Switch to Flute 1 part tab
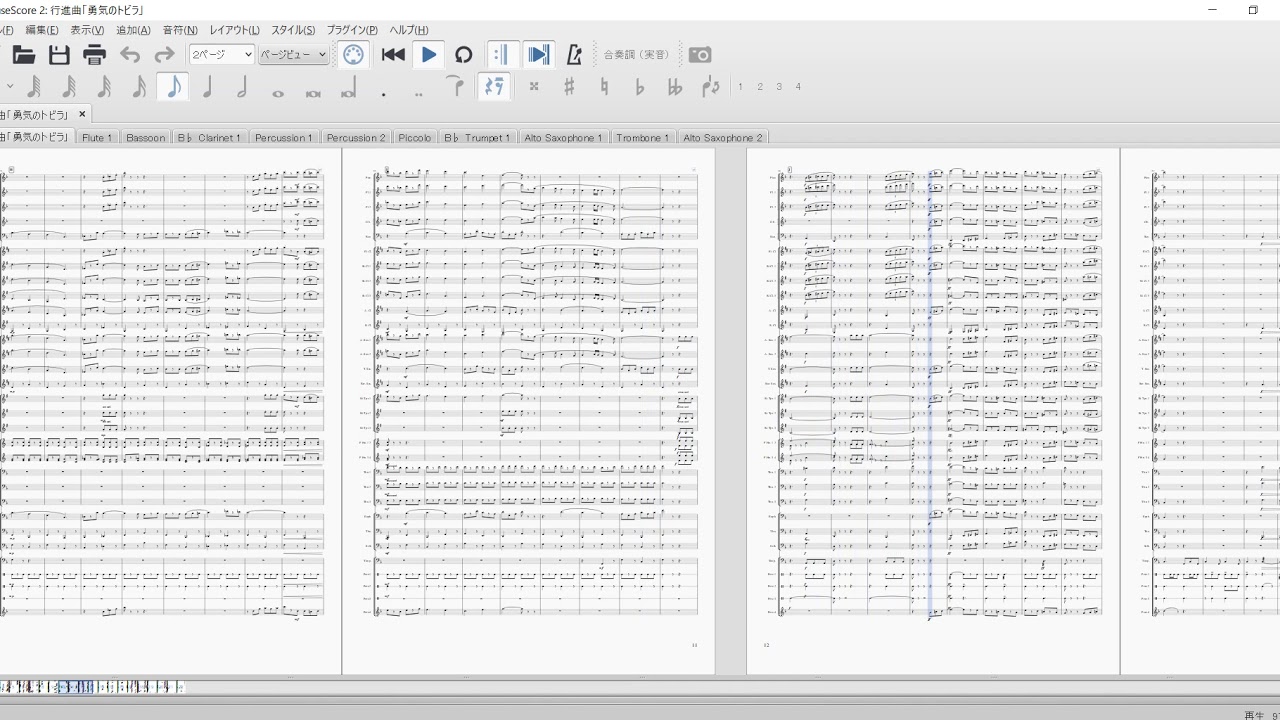The width and height of the screenshot is (1280, 720). 97,137
